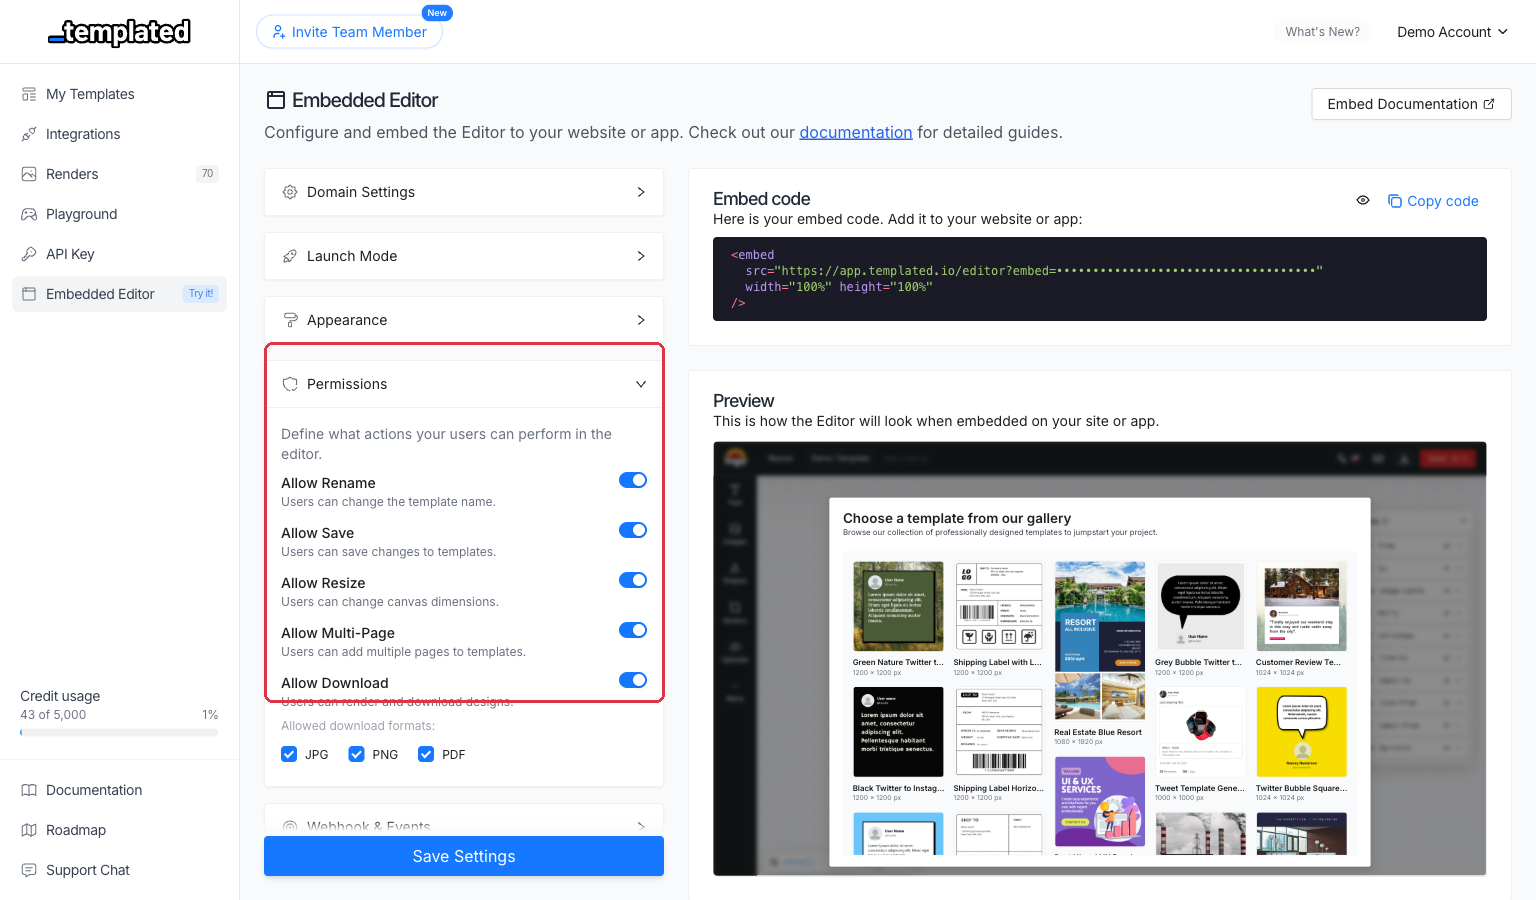Click the Domain Settings gear icon
The width and height of the screenshot is (1536, 900).
point(290,192)
